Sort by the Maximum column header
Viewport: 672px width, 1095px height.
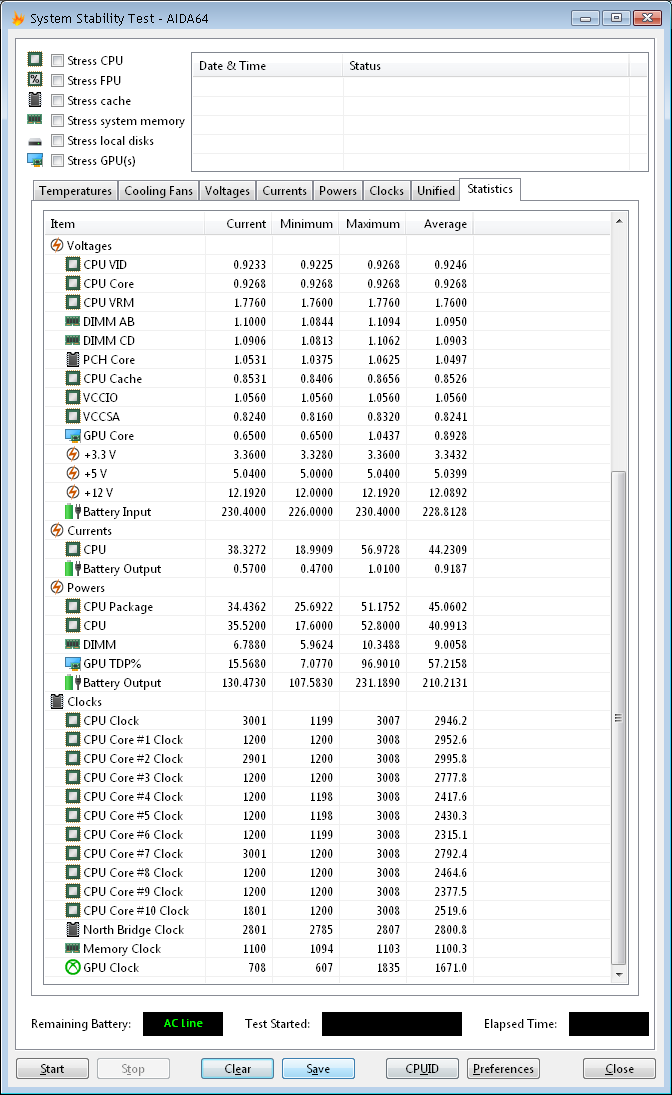372,224
